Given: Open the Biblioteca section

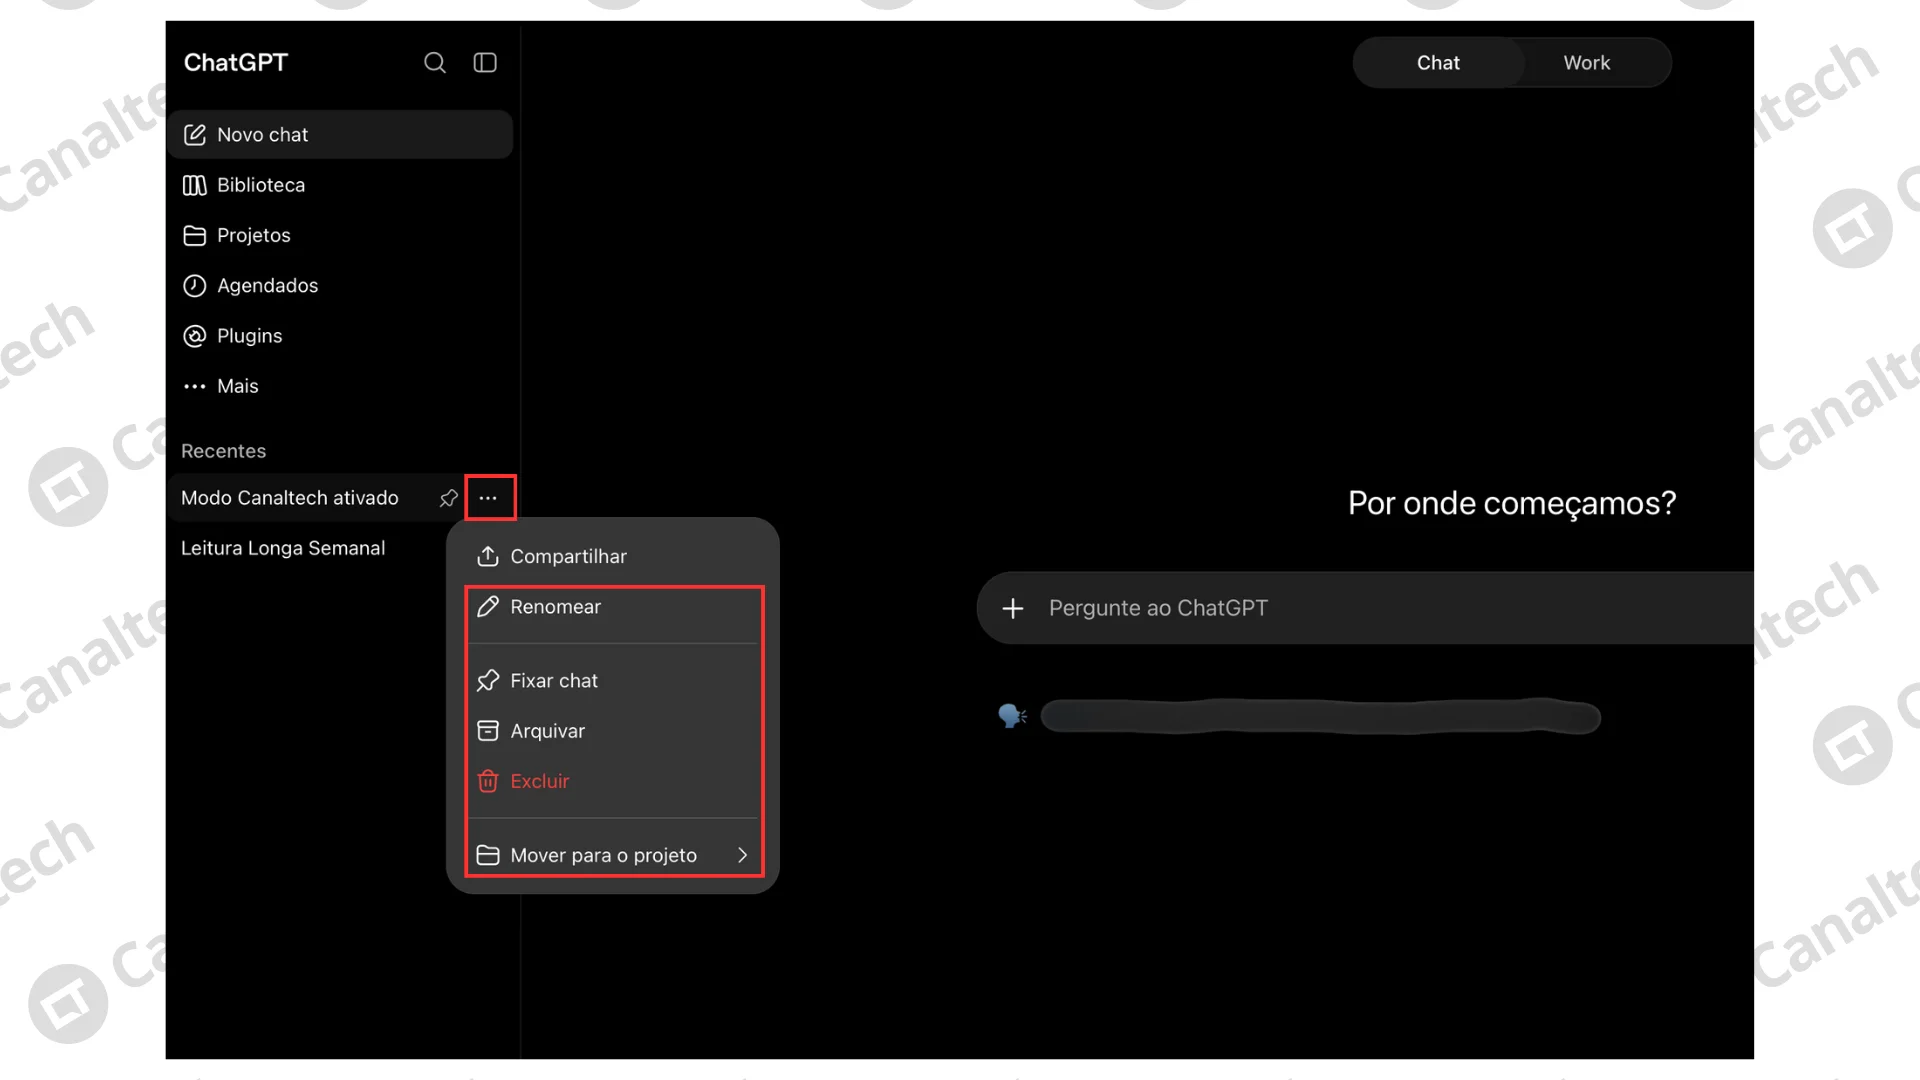Looking at the screenshot, I should 340,185.
